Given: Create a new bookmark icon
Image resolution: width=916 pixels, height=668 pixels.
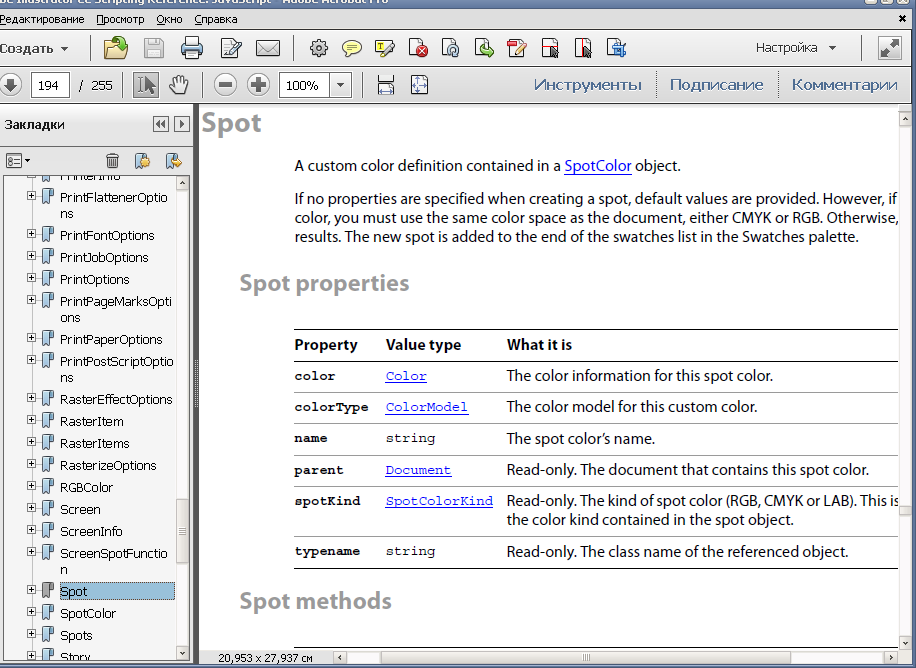Looking at the screenshot, I should [142, 160].
